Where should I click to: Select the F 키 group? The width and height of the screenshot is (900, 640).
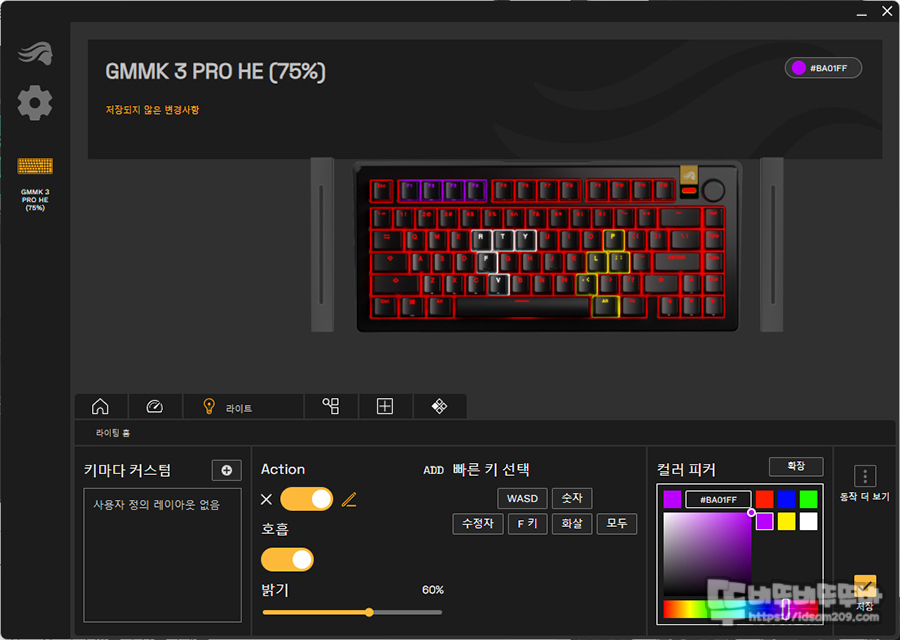coord(527,523)
